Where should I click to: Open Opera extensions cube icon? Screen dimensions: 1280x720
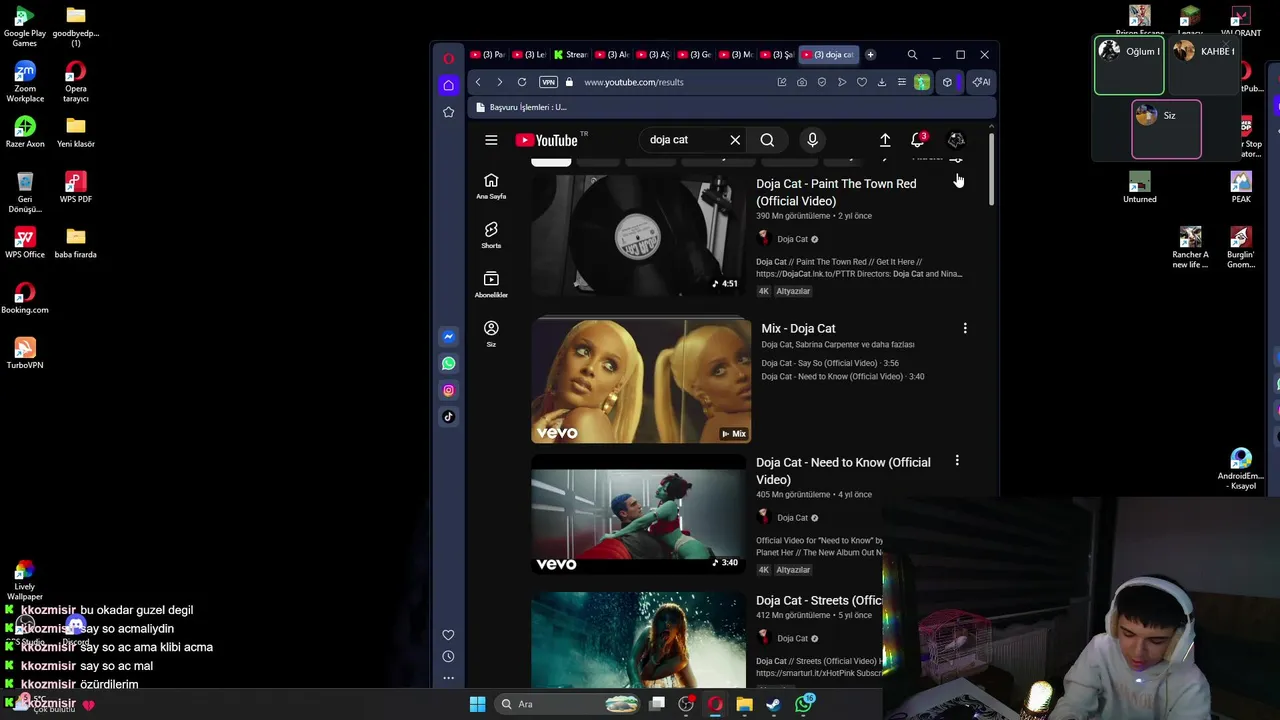(x=947, y=82)
